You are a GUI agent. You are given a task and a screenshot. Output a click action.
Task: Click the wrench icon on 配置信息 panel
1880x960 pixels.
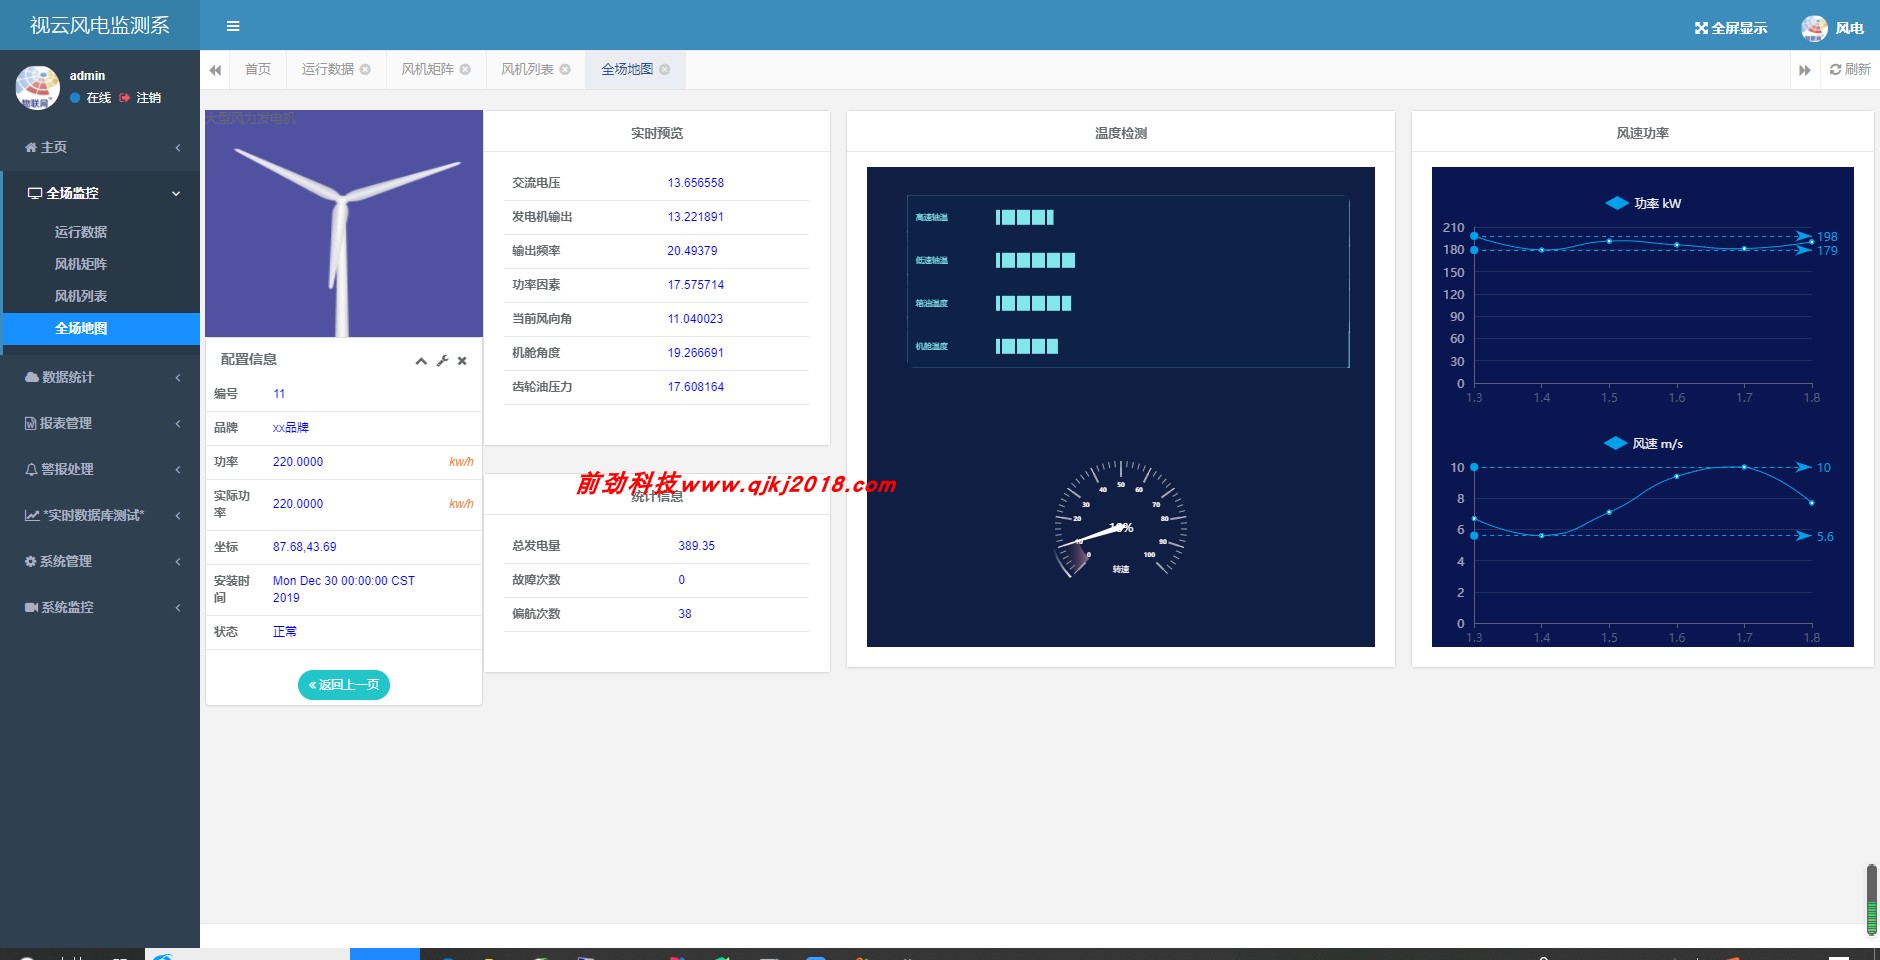point(442,361)
